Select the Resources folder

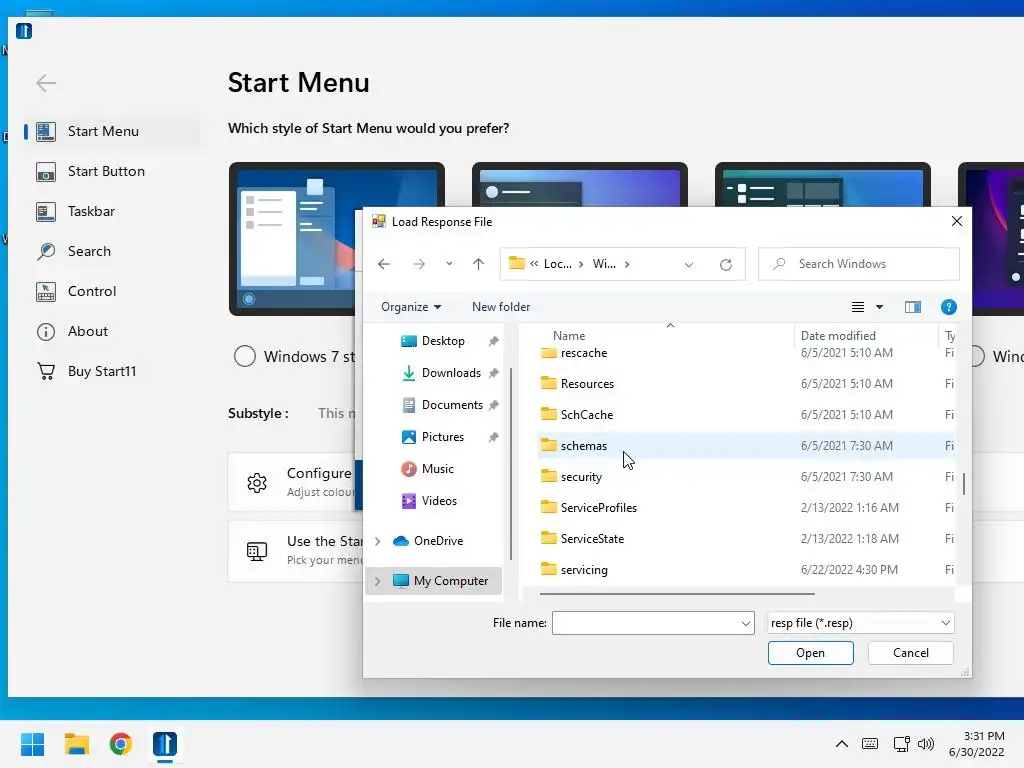[744, 383]
